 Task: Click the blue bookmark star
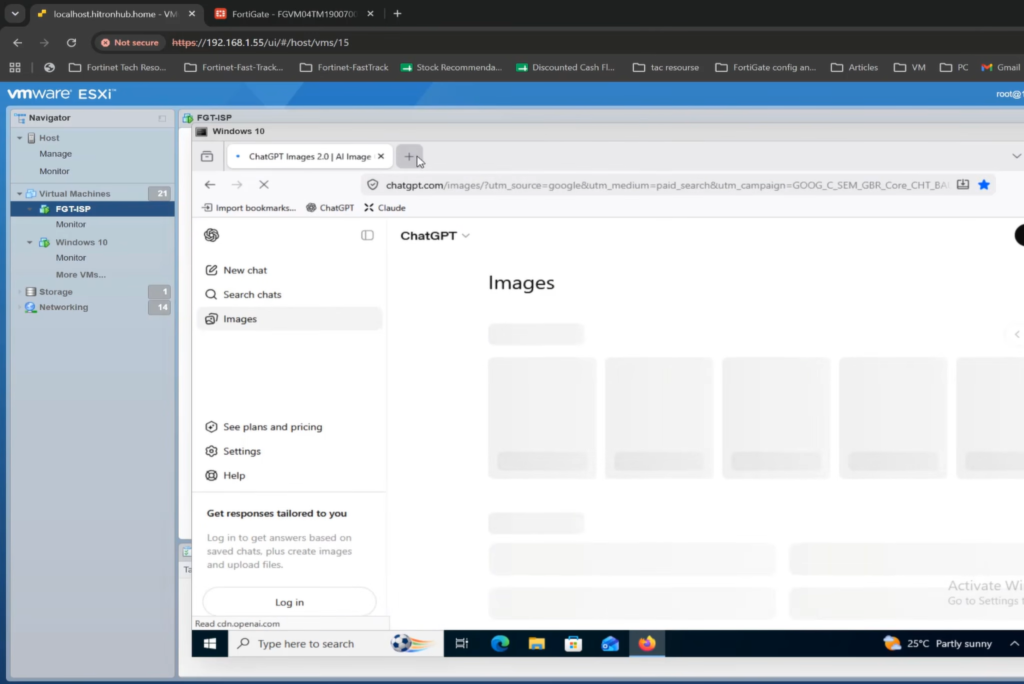984,185
